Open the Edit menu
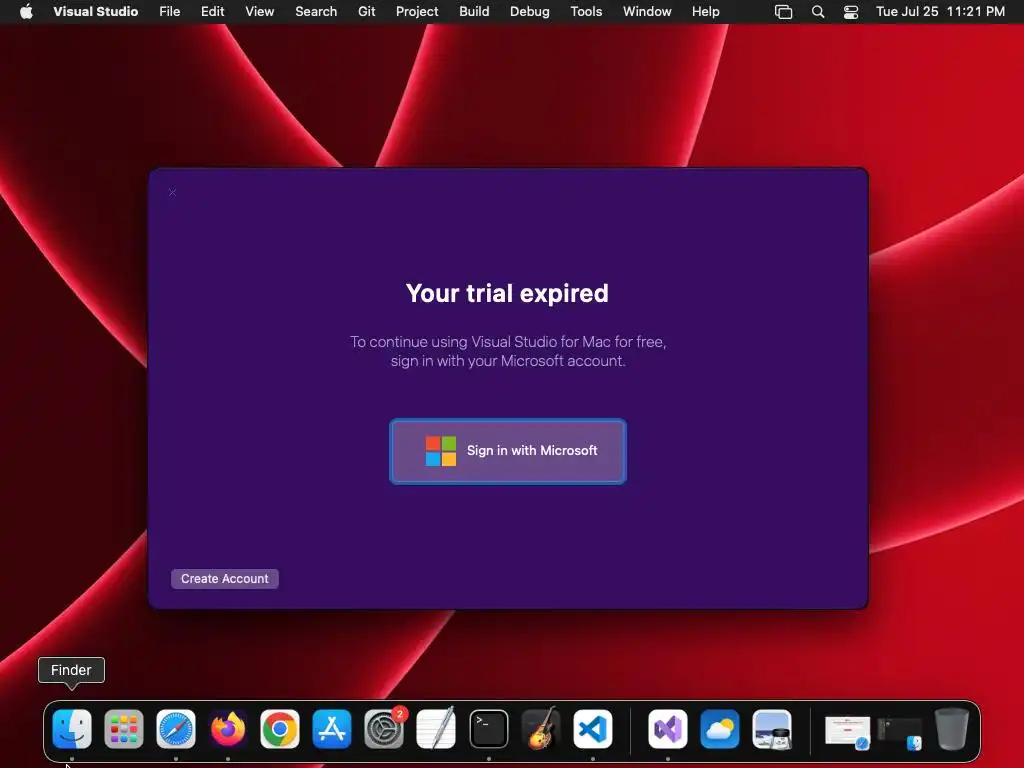 [212, 11]
